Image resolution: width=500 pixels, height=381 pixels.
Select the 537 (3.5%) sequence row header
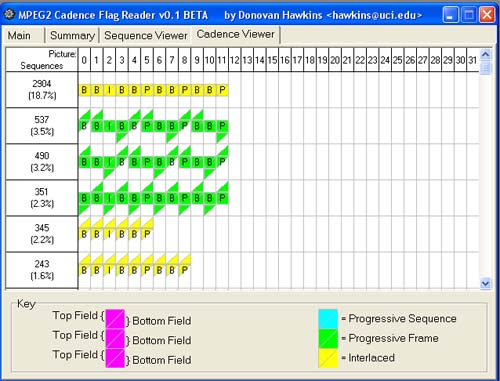[x=42, y=126]
